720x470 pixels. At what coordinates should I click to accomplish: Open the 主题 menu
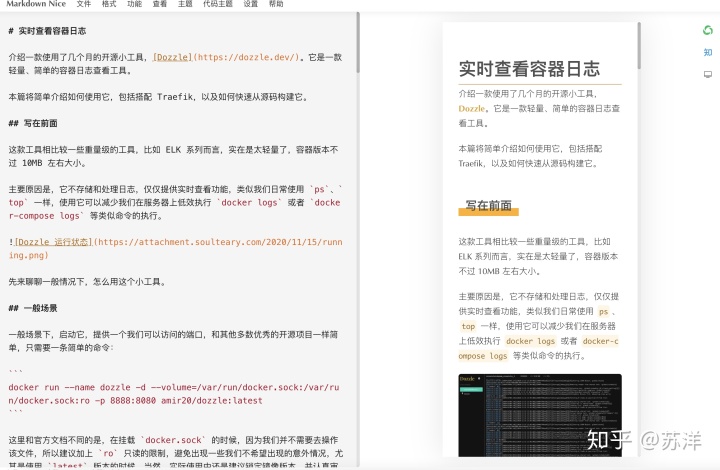pyautogui.click(x=185, y=4)
